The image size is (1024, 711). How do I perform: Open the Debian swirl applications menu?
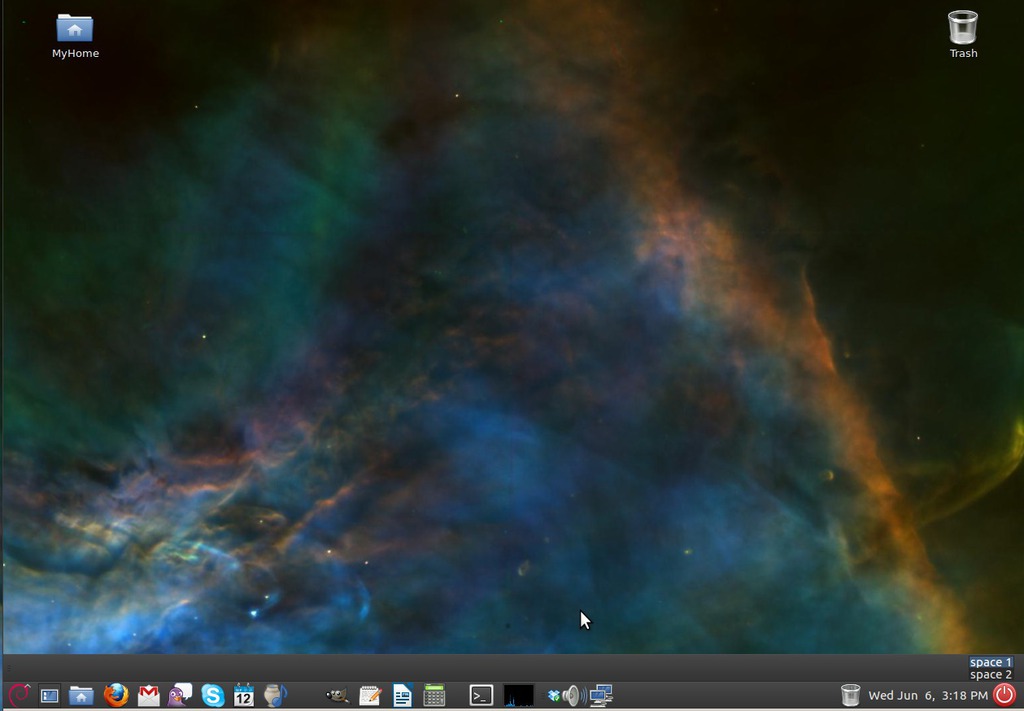[x=18, y=695]
